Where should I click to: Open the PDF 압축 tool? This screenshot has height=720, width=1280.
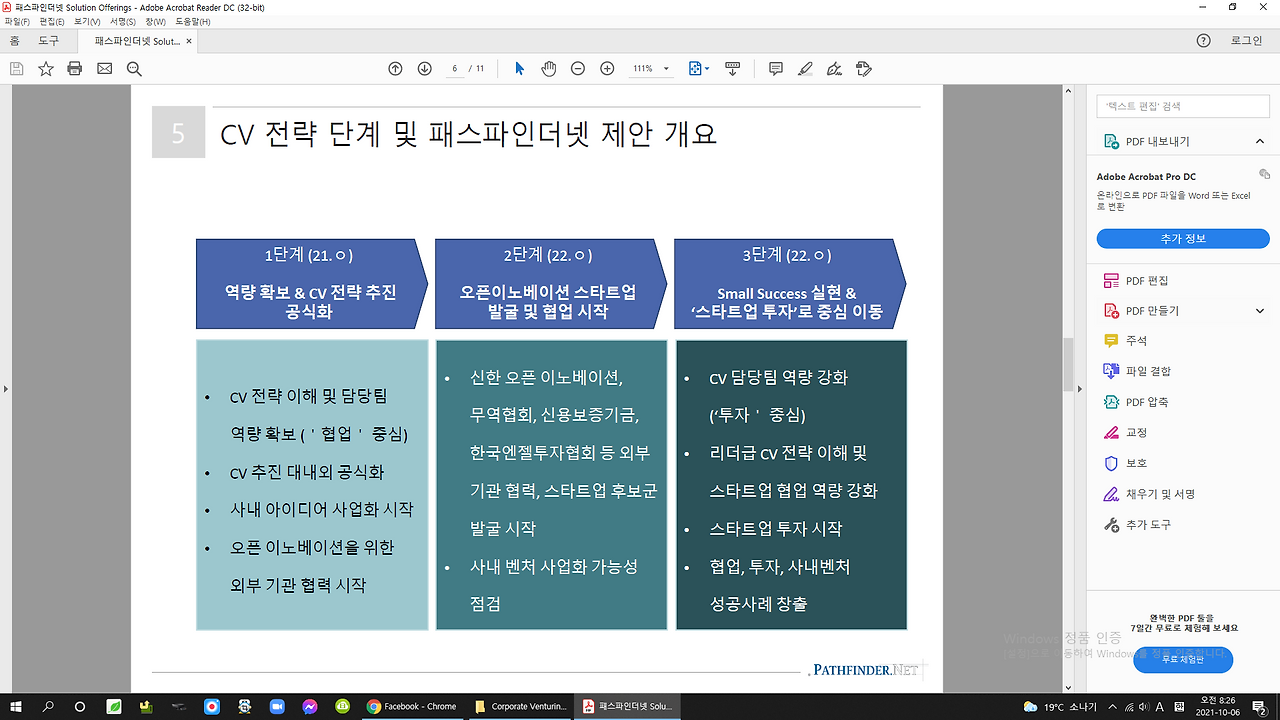point(1136,402)
